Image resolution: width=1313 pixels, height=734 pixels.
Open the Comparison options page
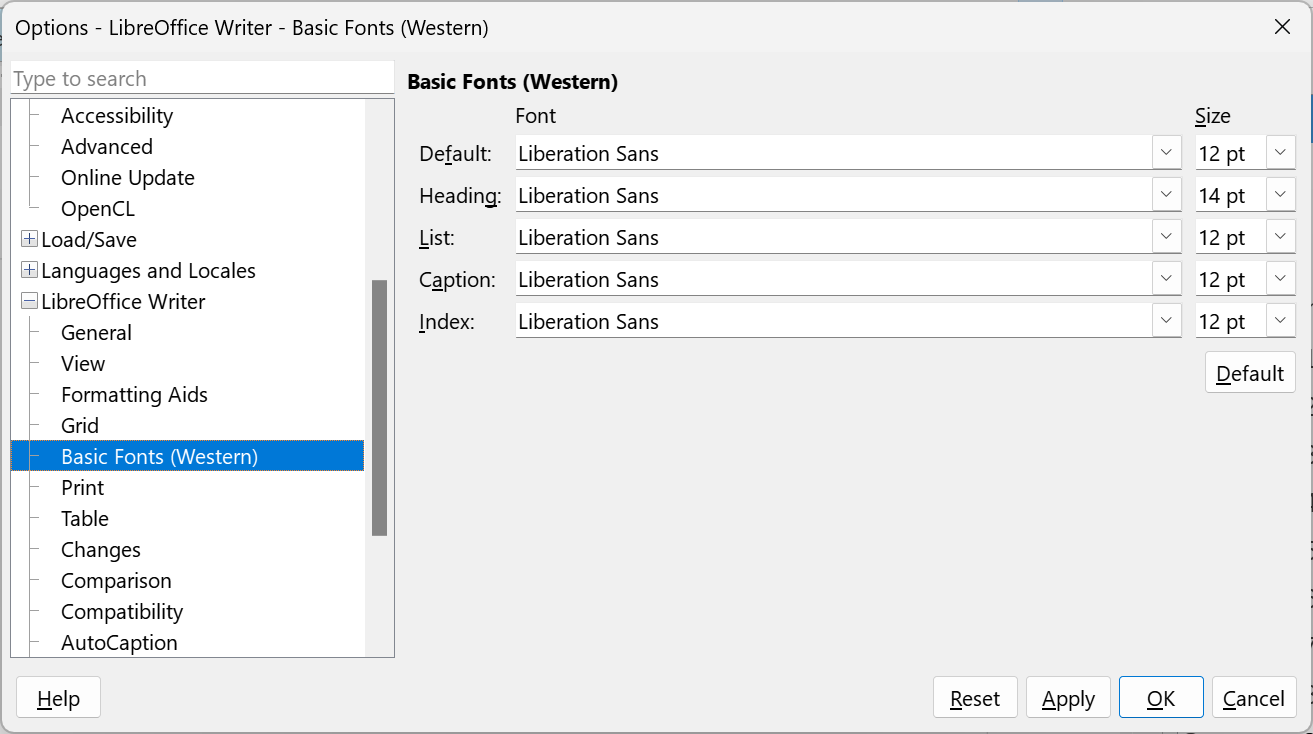pyautogui.click(x=116, y=581)
